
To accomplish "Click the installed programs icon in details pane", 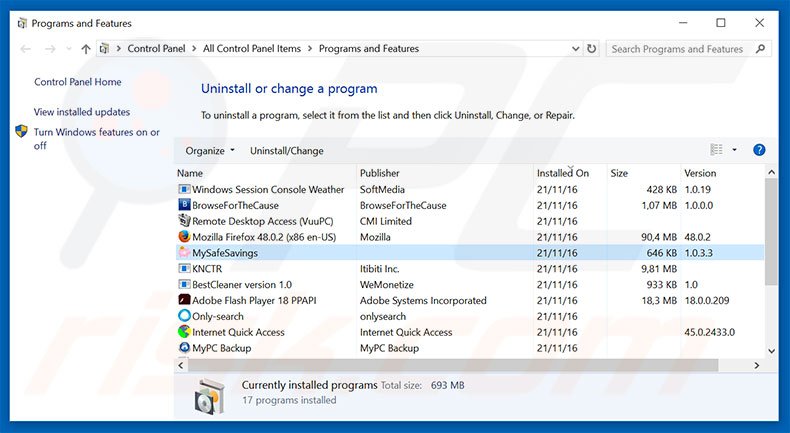I will [x=209, y=395].
